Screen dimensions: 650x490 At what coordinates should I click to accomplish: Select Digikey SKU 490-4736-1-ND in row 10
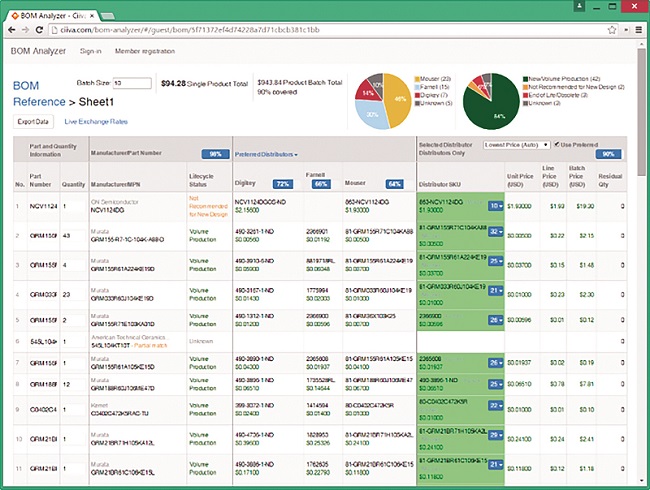coord(254,435)
